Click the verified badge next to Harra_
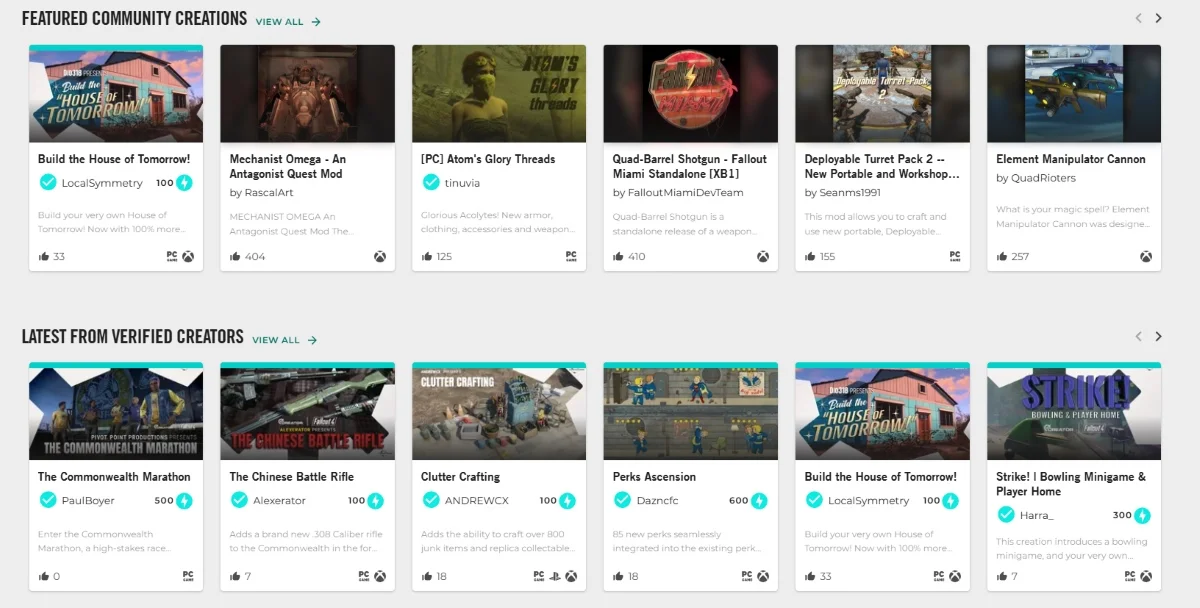Image resolution: width=1200 pixels, height=608 pixels. (1006, 515)
